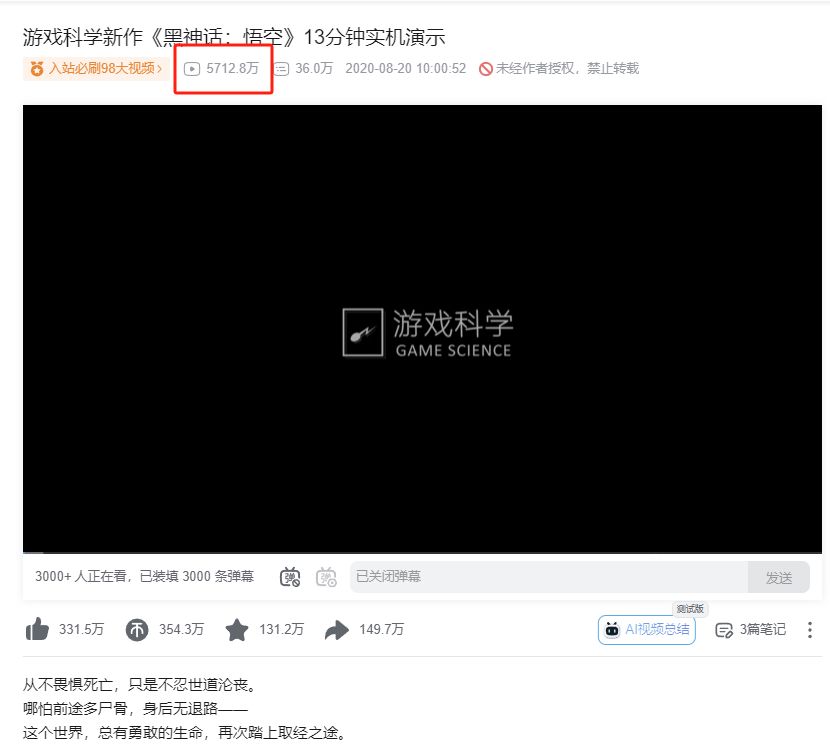Toggle the danmaku display switch icon
This screenshot has width=830, height=755.
click(290, 577)
